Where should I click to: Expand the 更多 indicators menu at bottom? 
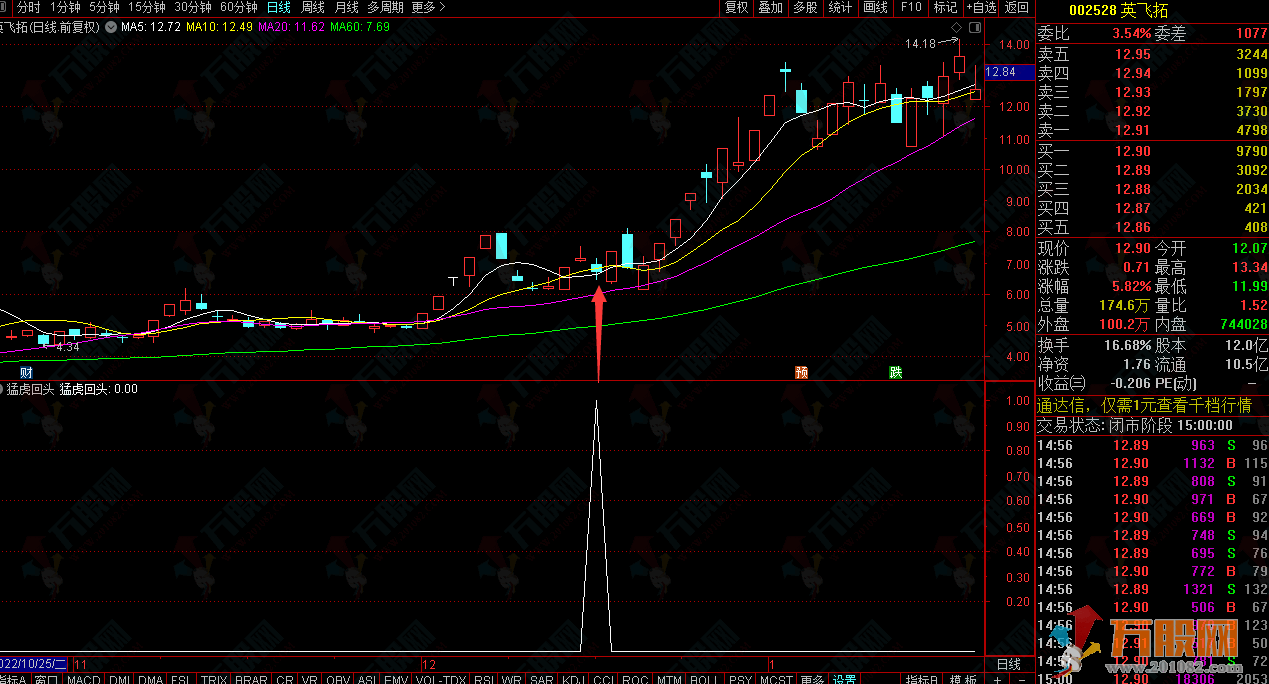[811, 680]
